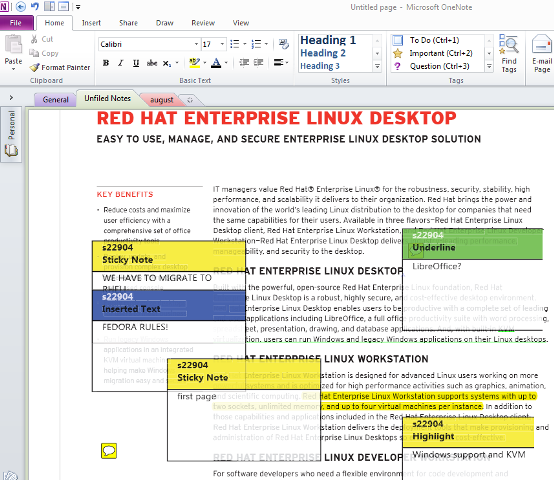Toggle Bold formatting
This screenshot has height=480, width=554.
point(106,63)
